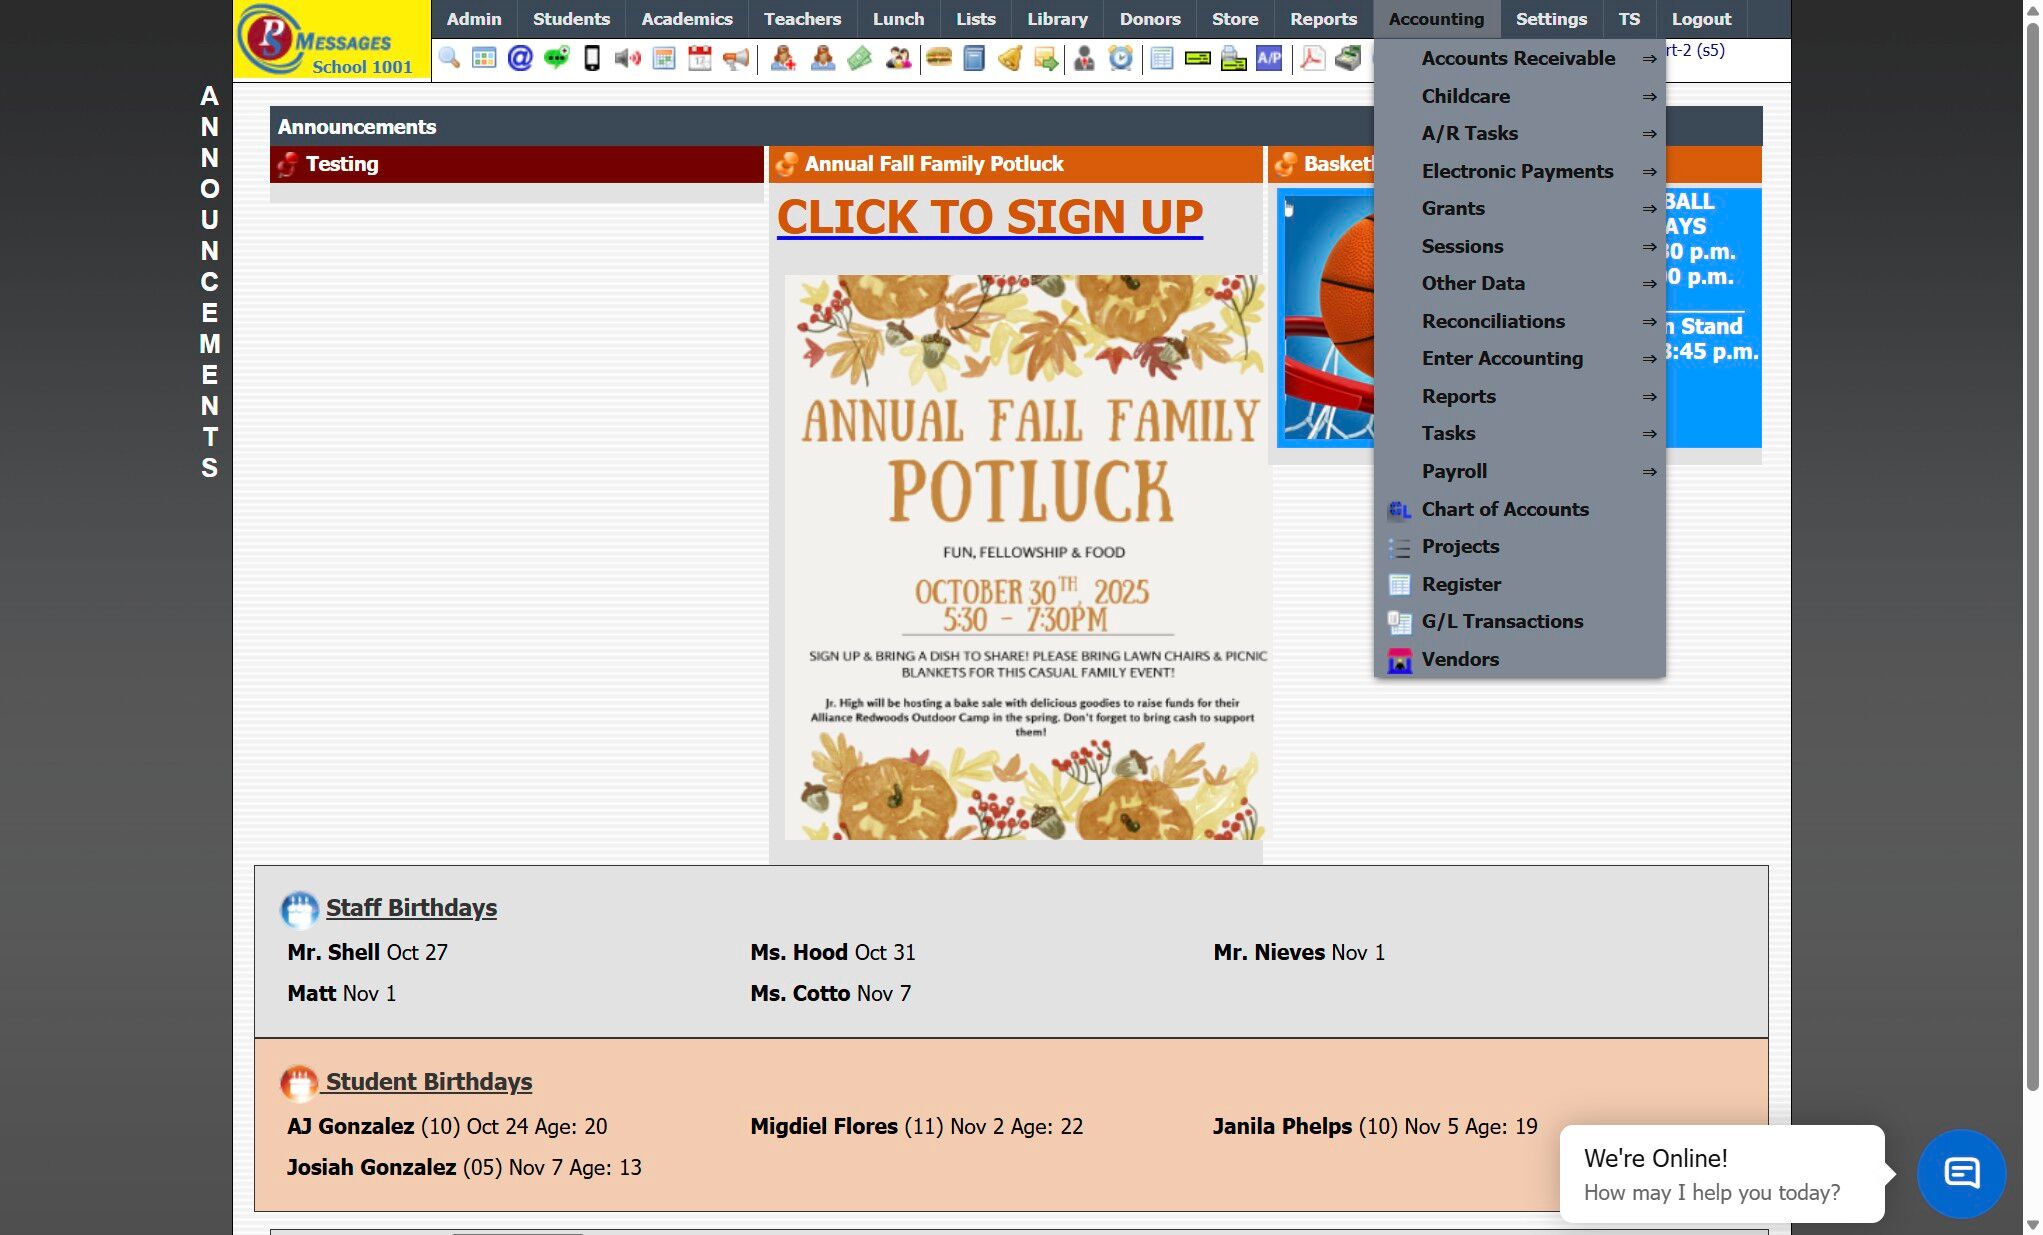This screenshot has height=1235, width=2043.
Task: Click the mobile phone toolbar icon
Action: (x=592, y=58)
